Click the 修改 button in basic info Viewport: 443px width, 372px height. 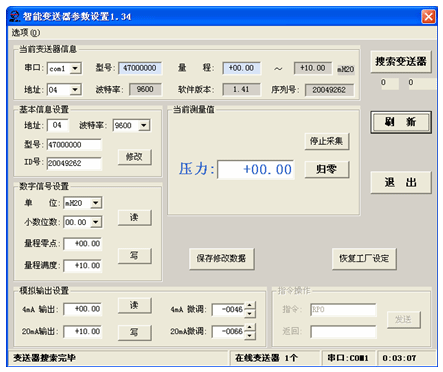(135, 157)
